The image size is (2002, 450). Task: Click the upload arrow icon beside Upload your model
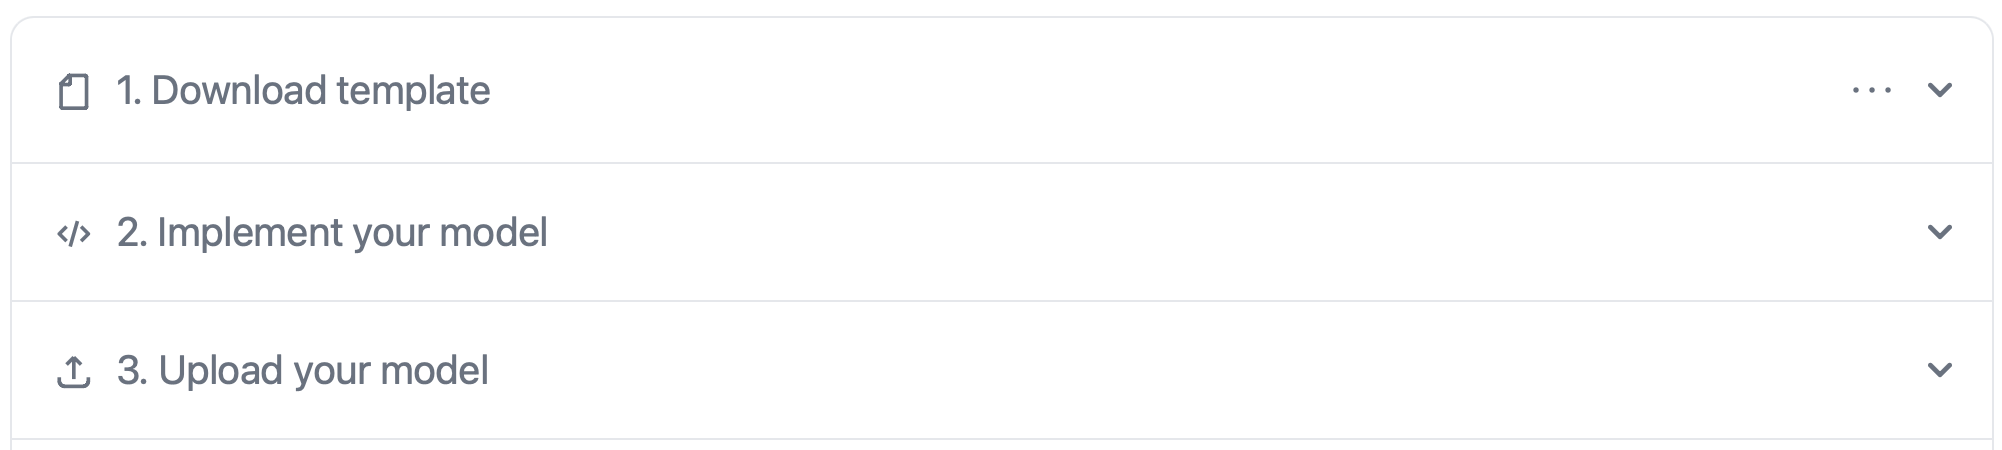74,371
